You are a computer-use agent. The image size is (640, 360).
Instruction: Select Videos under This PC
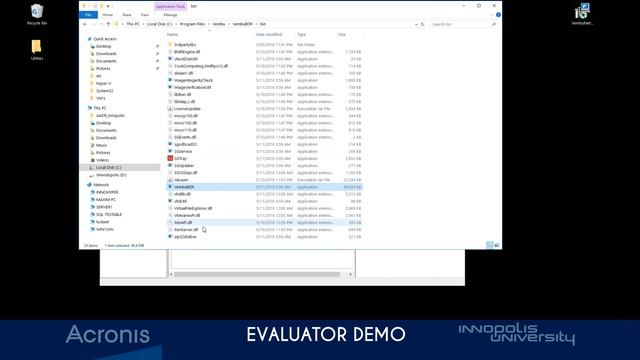coord(102,160)
